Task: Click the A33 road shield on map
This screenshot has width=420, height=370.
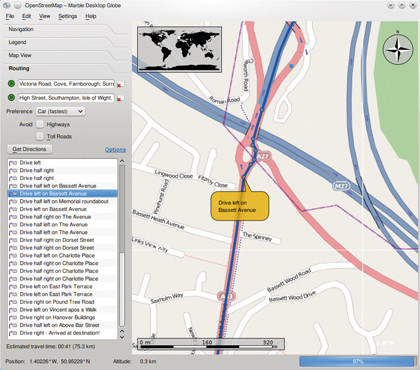Action: click(x=227, y=296)
